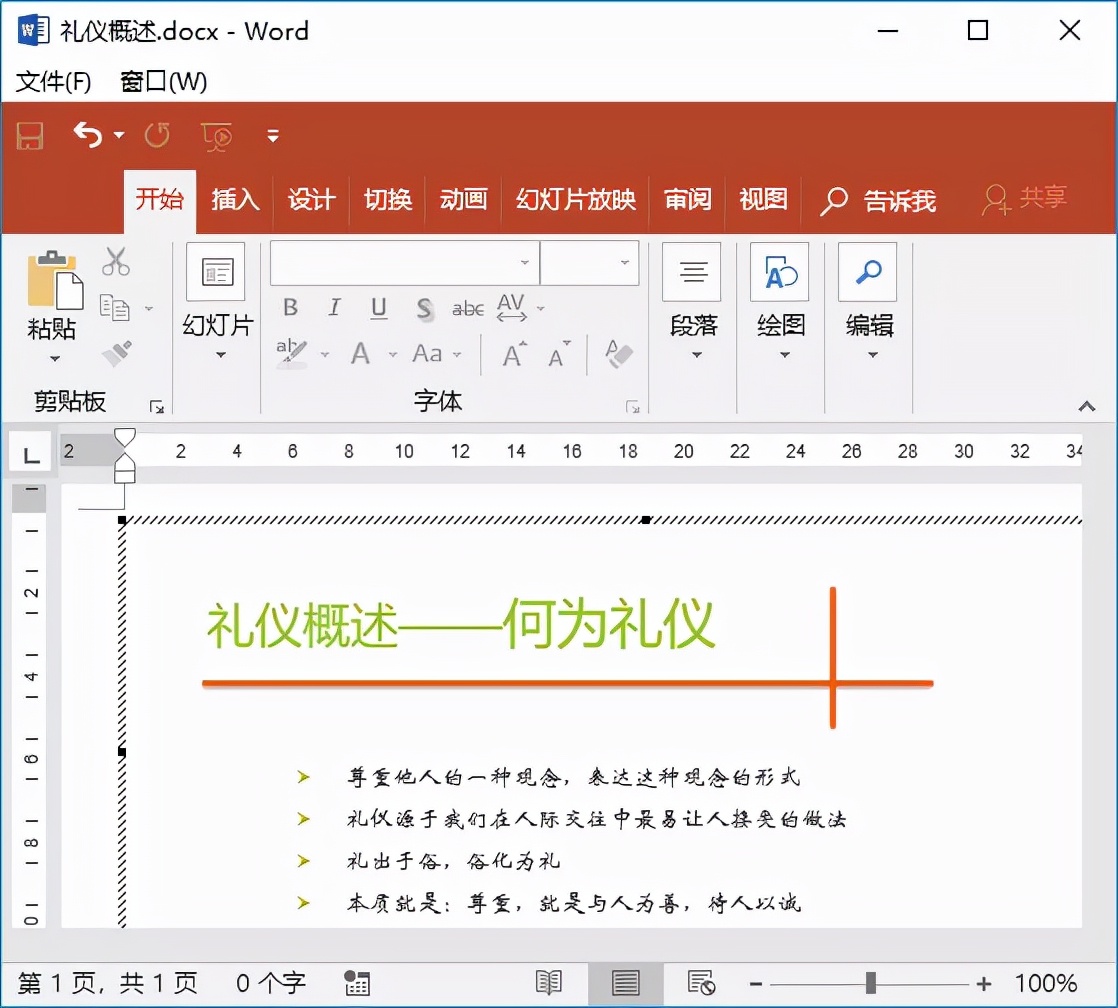
Task: Toggle underline formatting
Action: (x=378, y=309)
